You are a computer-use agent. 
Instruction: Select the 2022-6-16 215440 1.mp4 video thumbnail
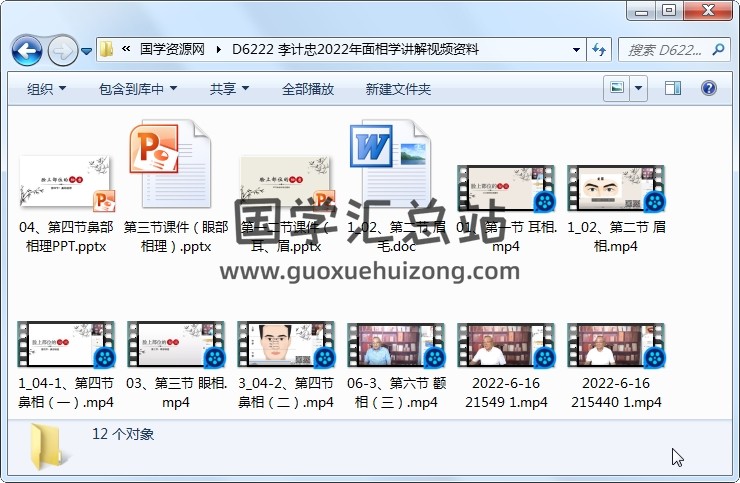coord(616,346)
